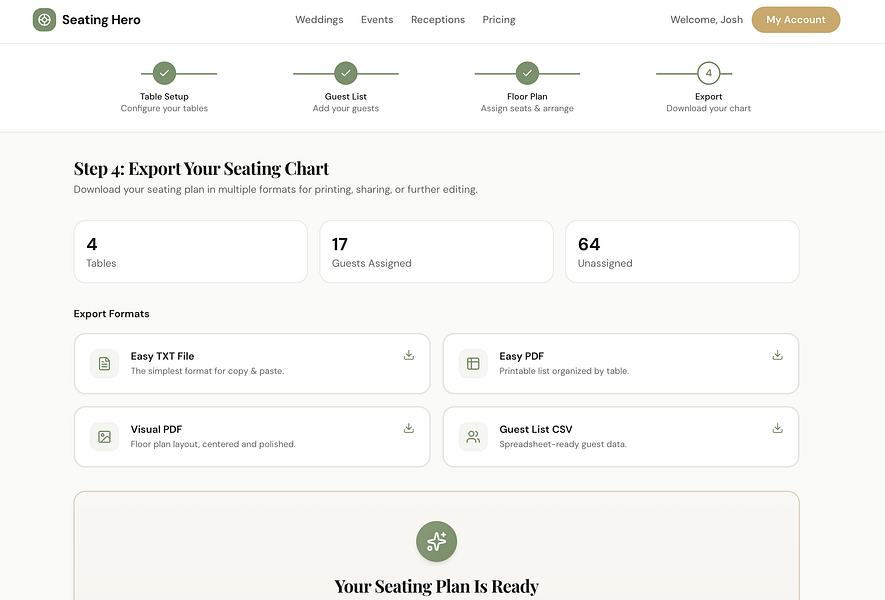The image size is (885, 600).
Task: Open the Events menu item
Action: [377, 20]
